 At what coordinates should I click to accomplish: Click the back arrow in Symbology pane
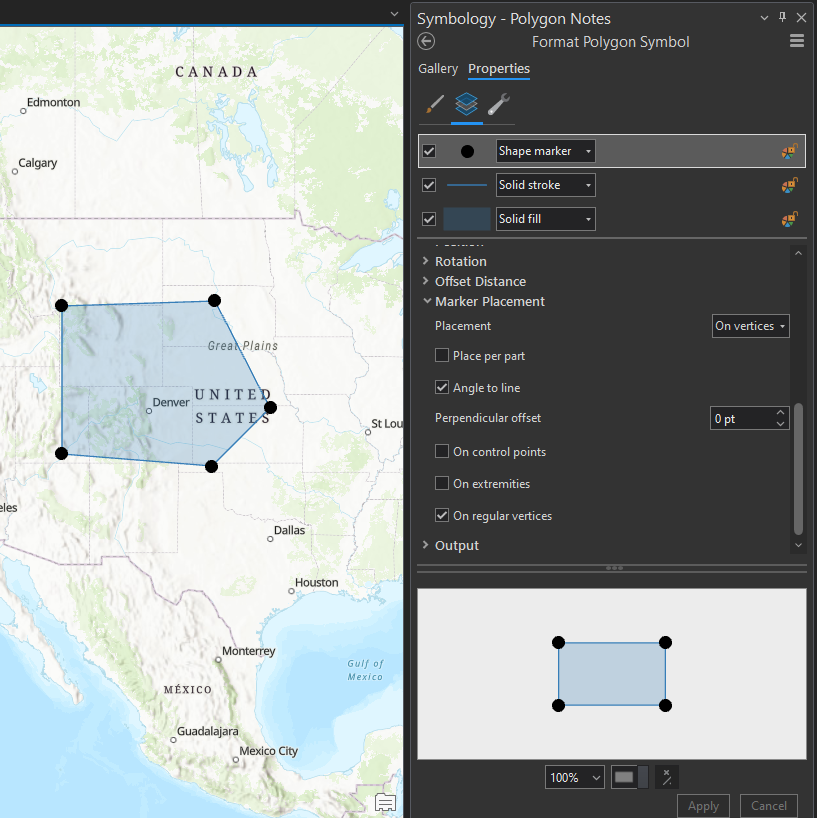[x=425, y=41]
